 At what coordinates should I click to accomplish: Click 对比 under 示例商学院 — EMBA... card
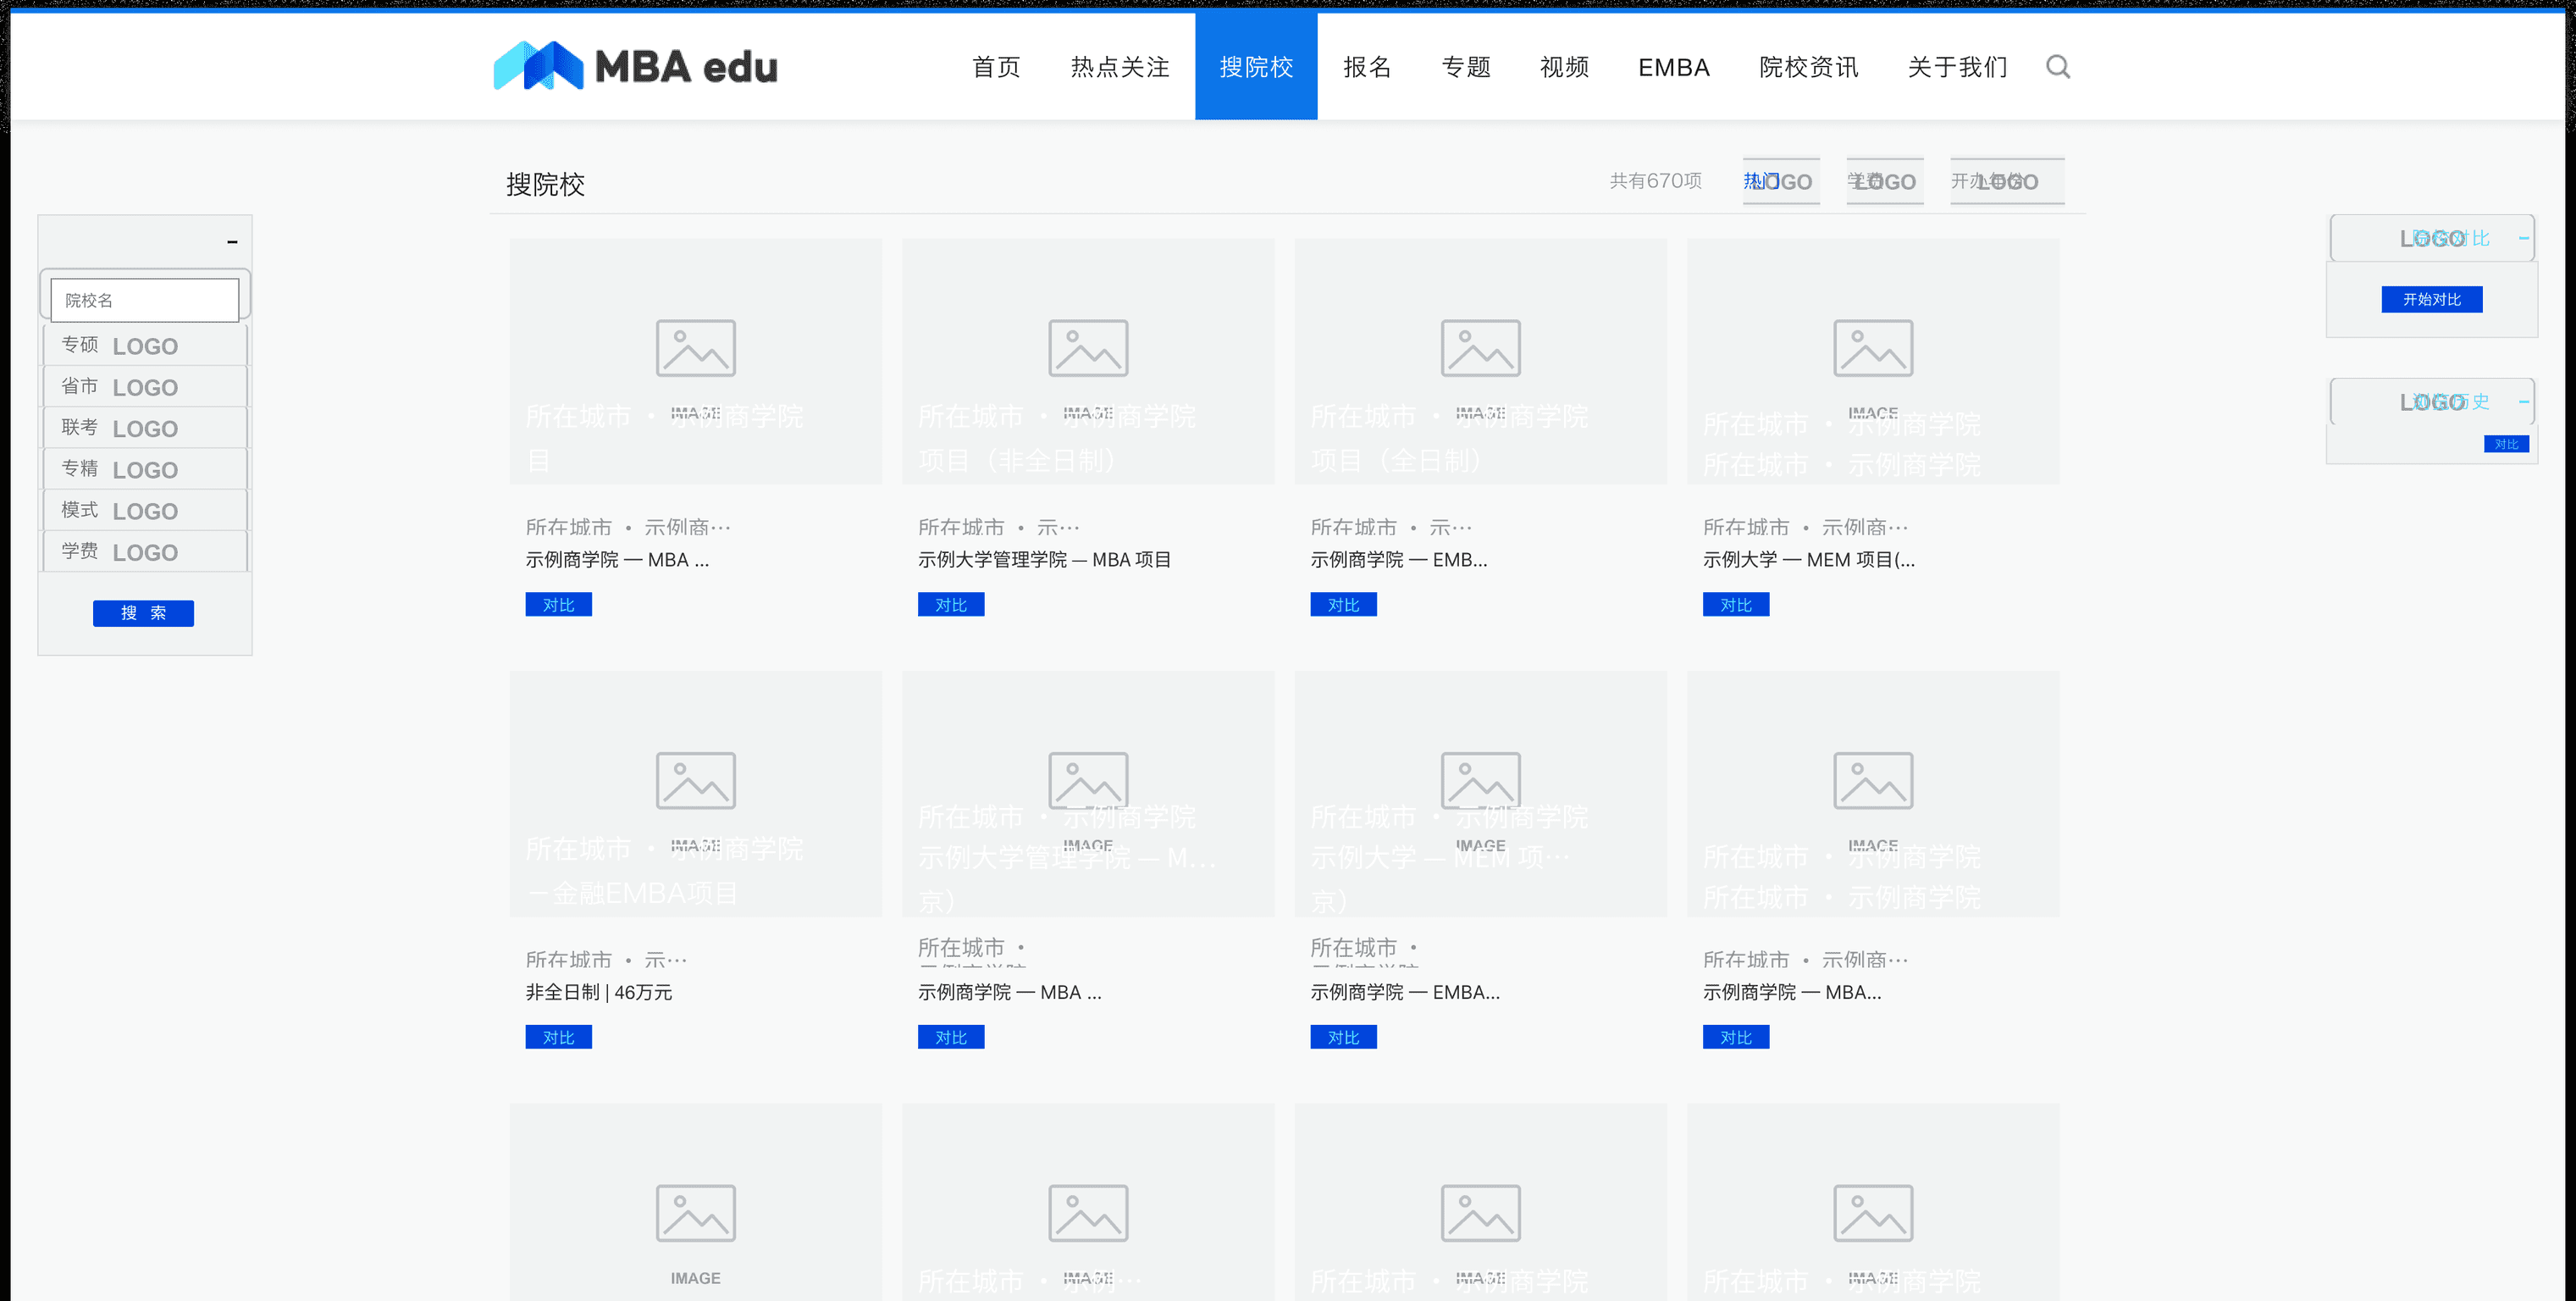tap(1344, 1038)
